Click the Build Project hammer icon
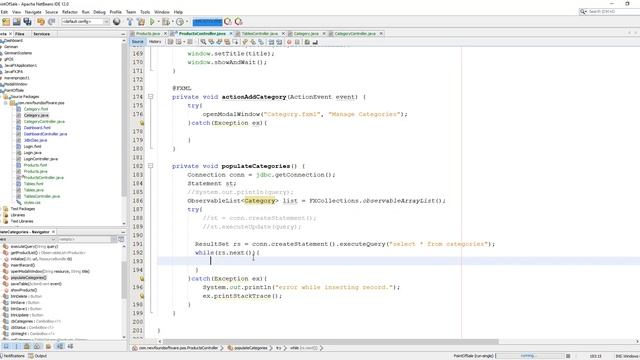 (x=130, y=22)
